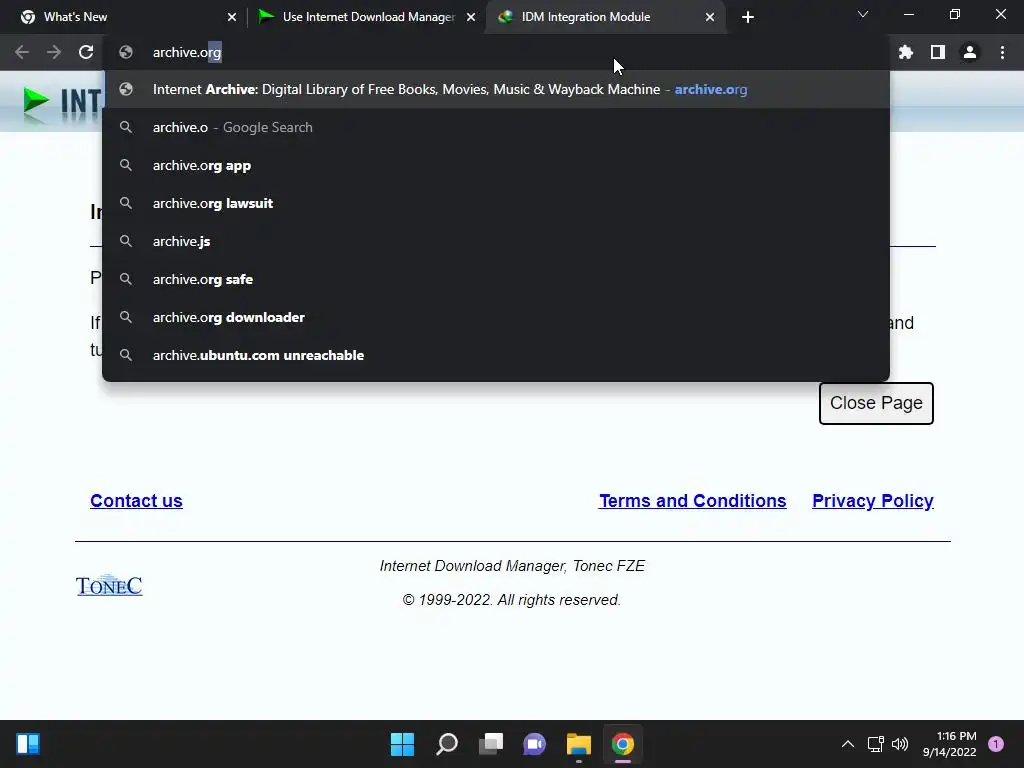This screenshot has width=1024, height=768.
Task: Open the Extensions puzzle icon
Action: pos(906,52)
